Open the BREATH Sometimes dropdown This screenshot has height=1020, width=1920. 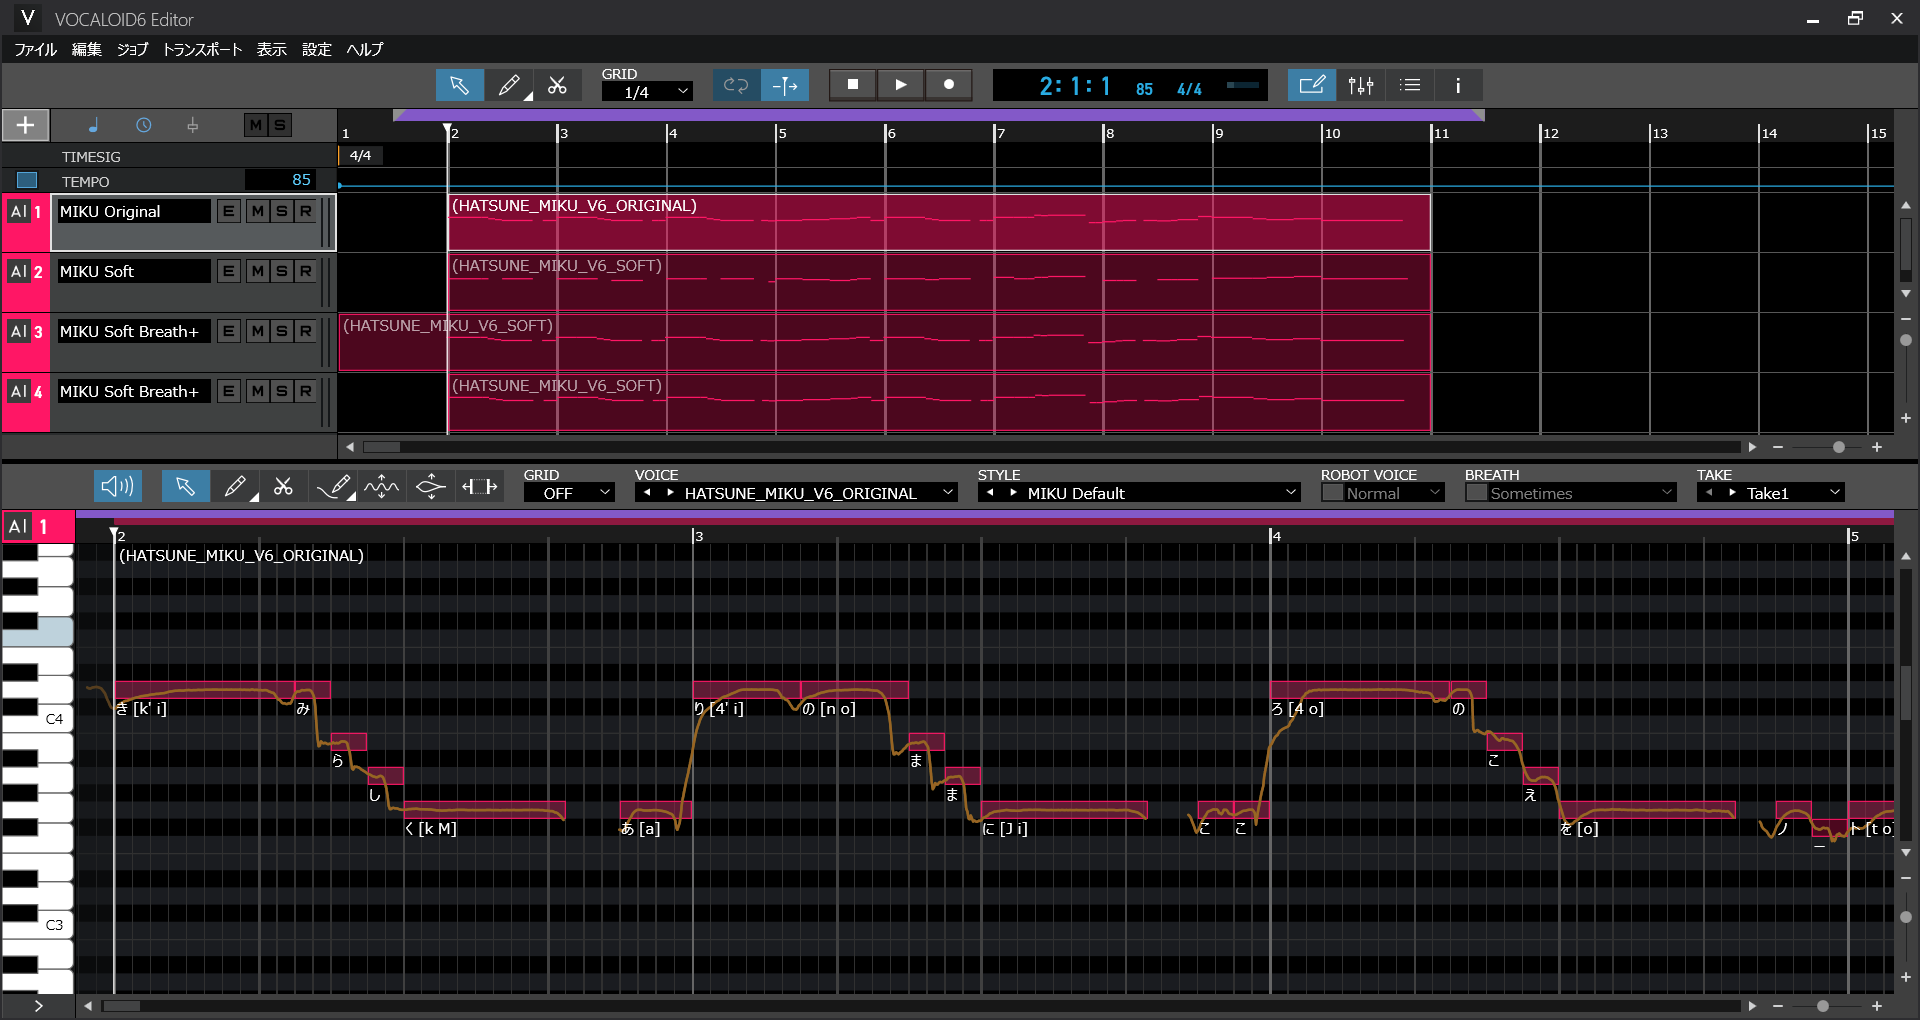1582,493
